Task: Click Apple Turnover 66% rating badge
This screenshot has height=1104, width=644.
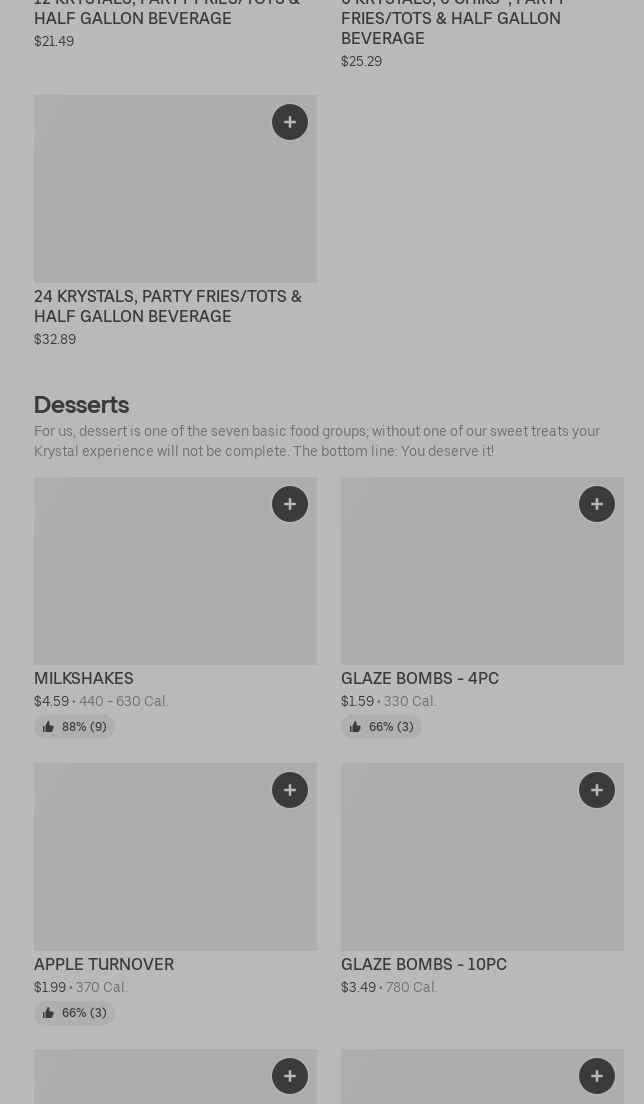Action: pos(75,1013)
